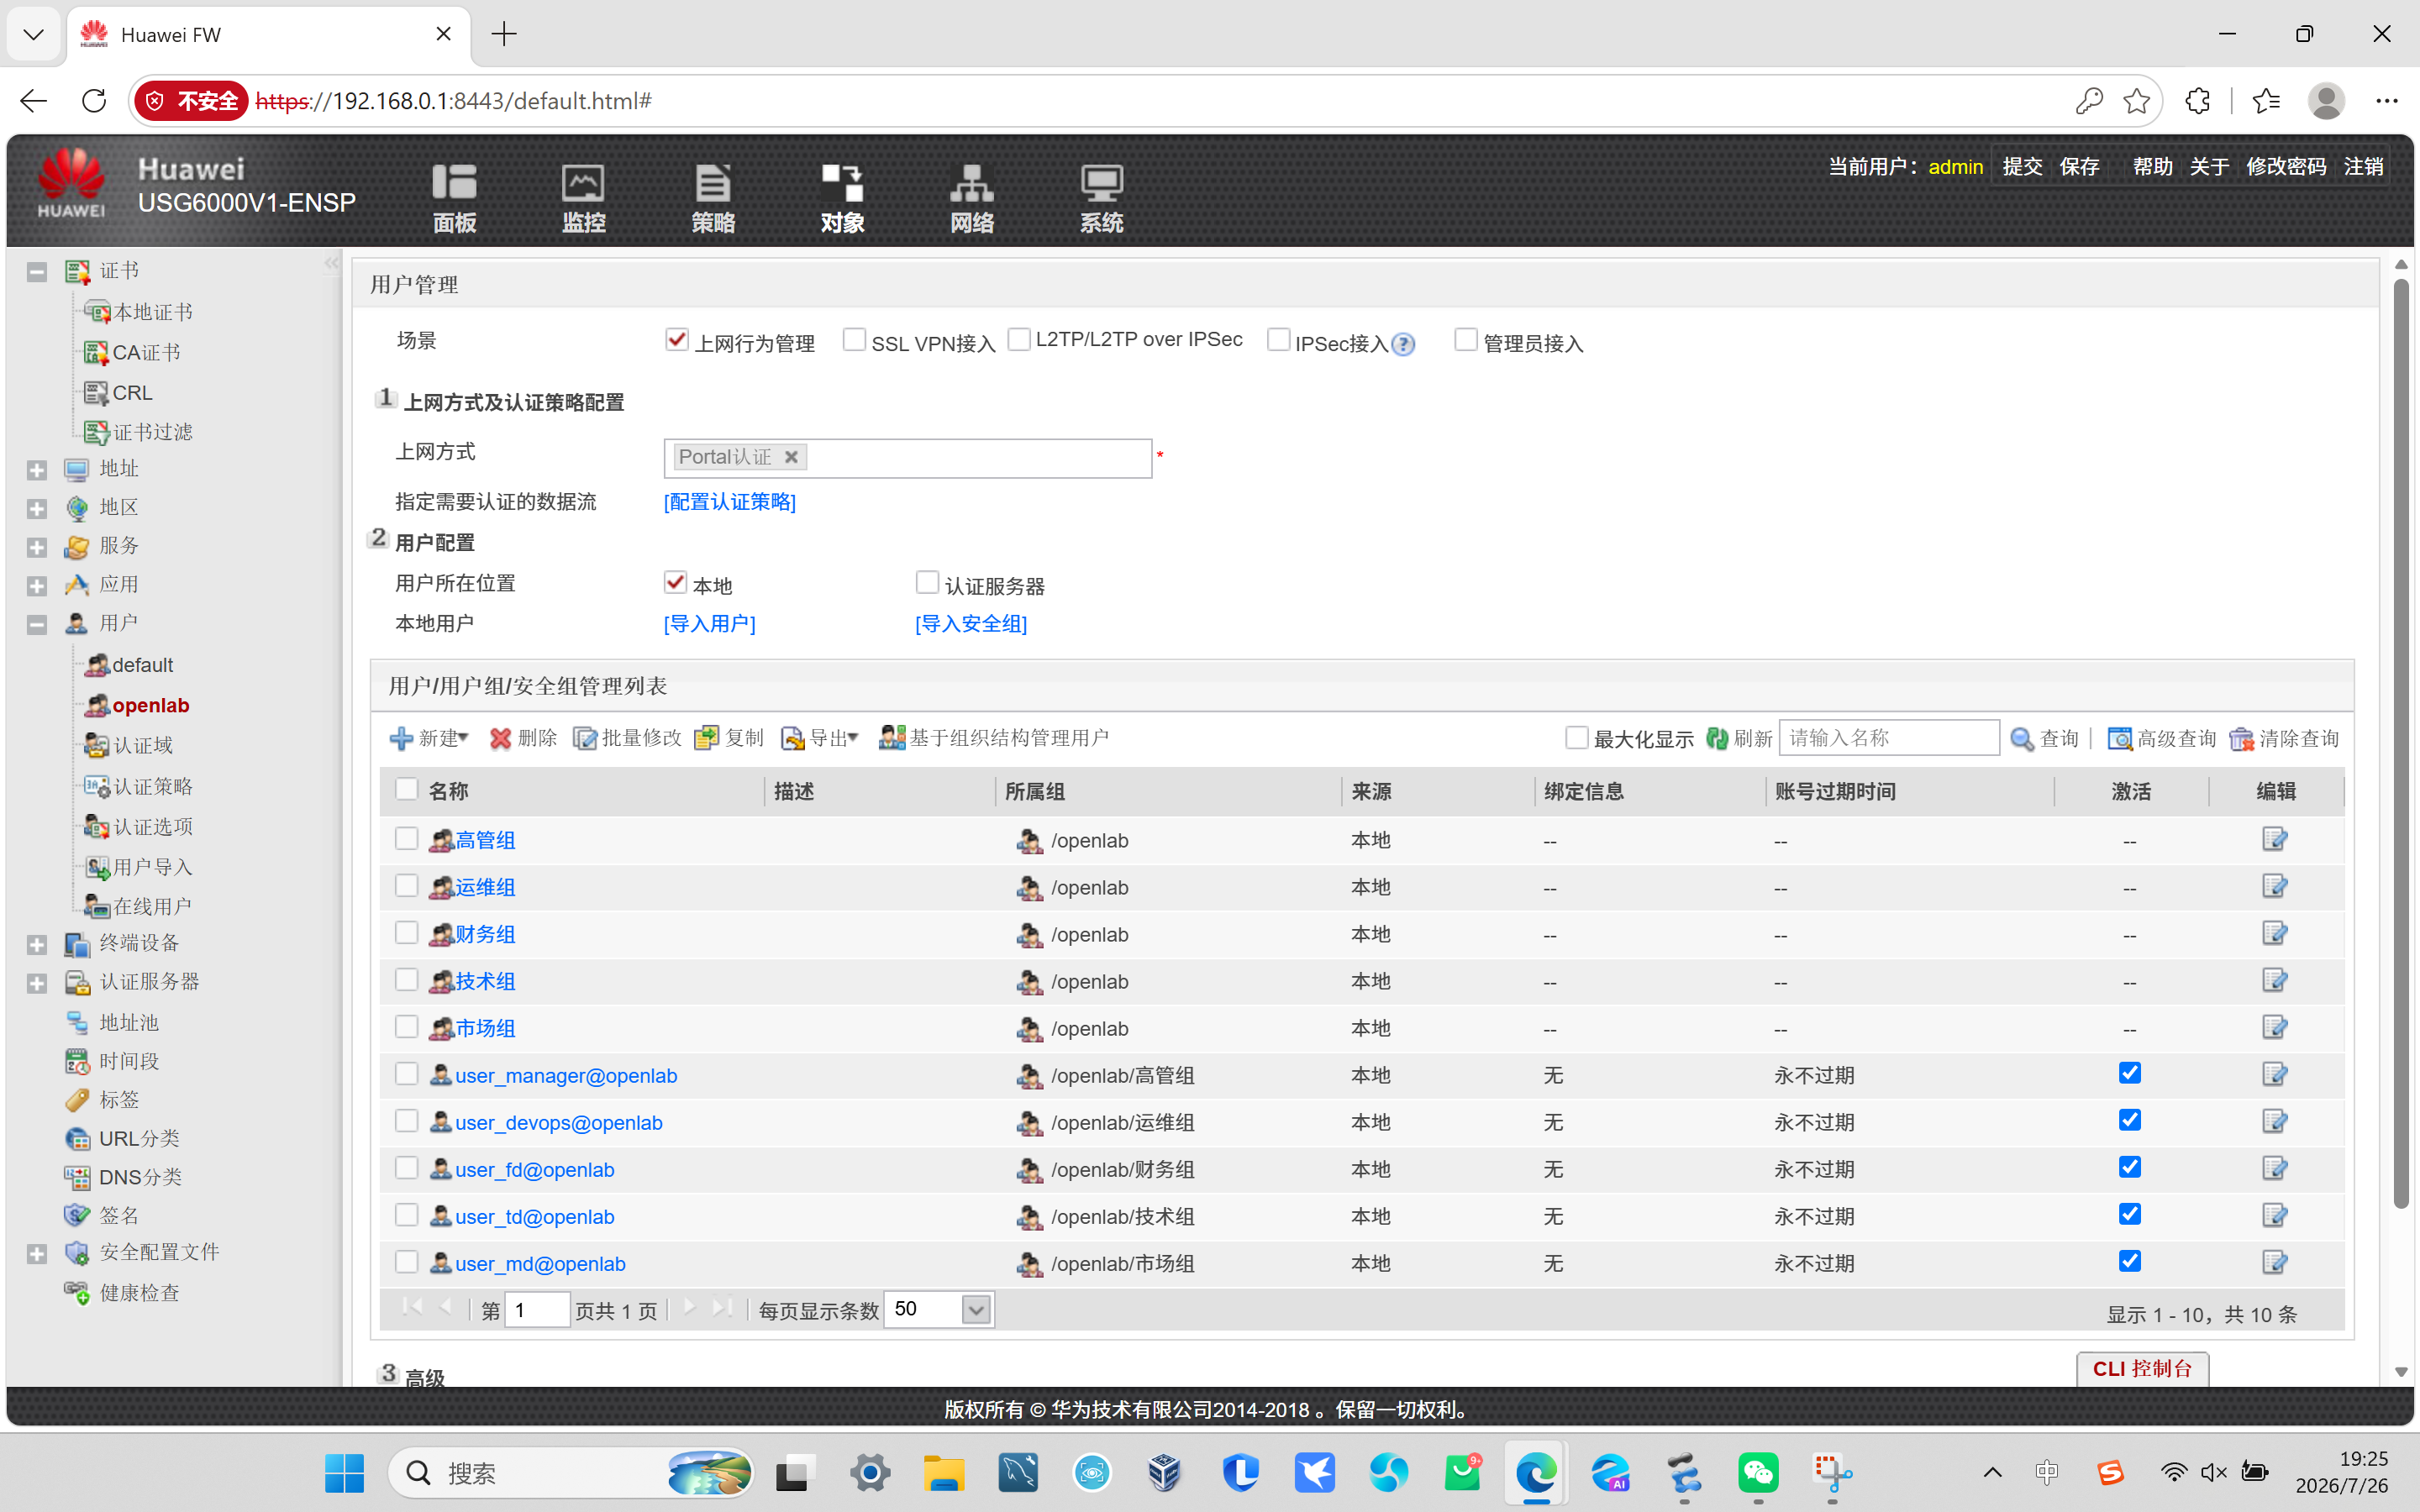2420x1512 pixels.
Task: Select 在线用户 in the sidebar
Action: pyautogui.click(x=153, y=906)
